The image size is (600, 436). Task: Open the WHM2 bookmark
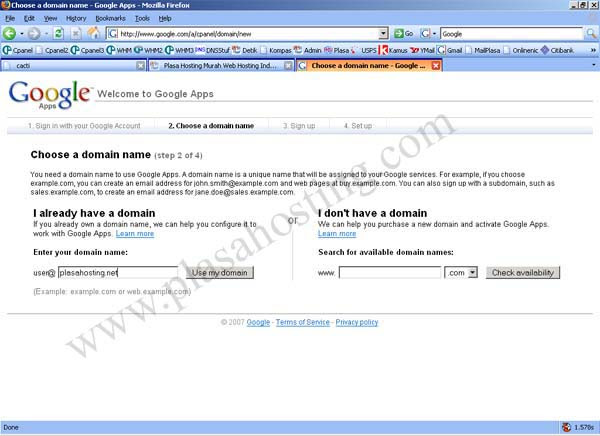pos(149,50)
